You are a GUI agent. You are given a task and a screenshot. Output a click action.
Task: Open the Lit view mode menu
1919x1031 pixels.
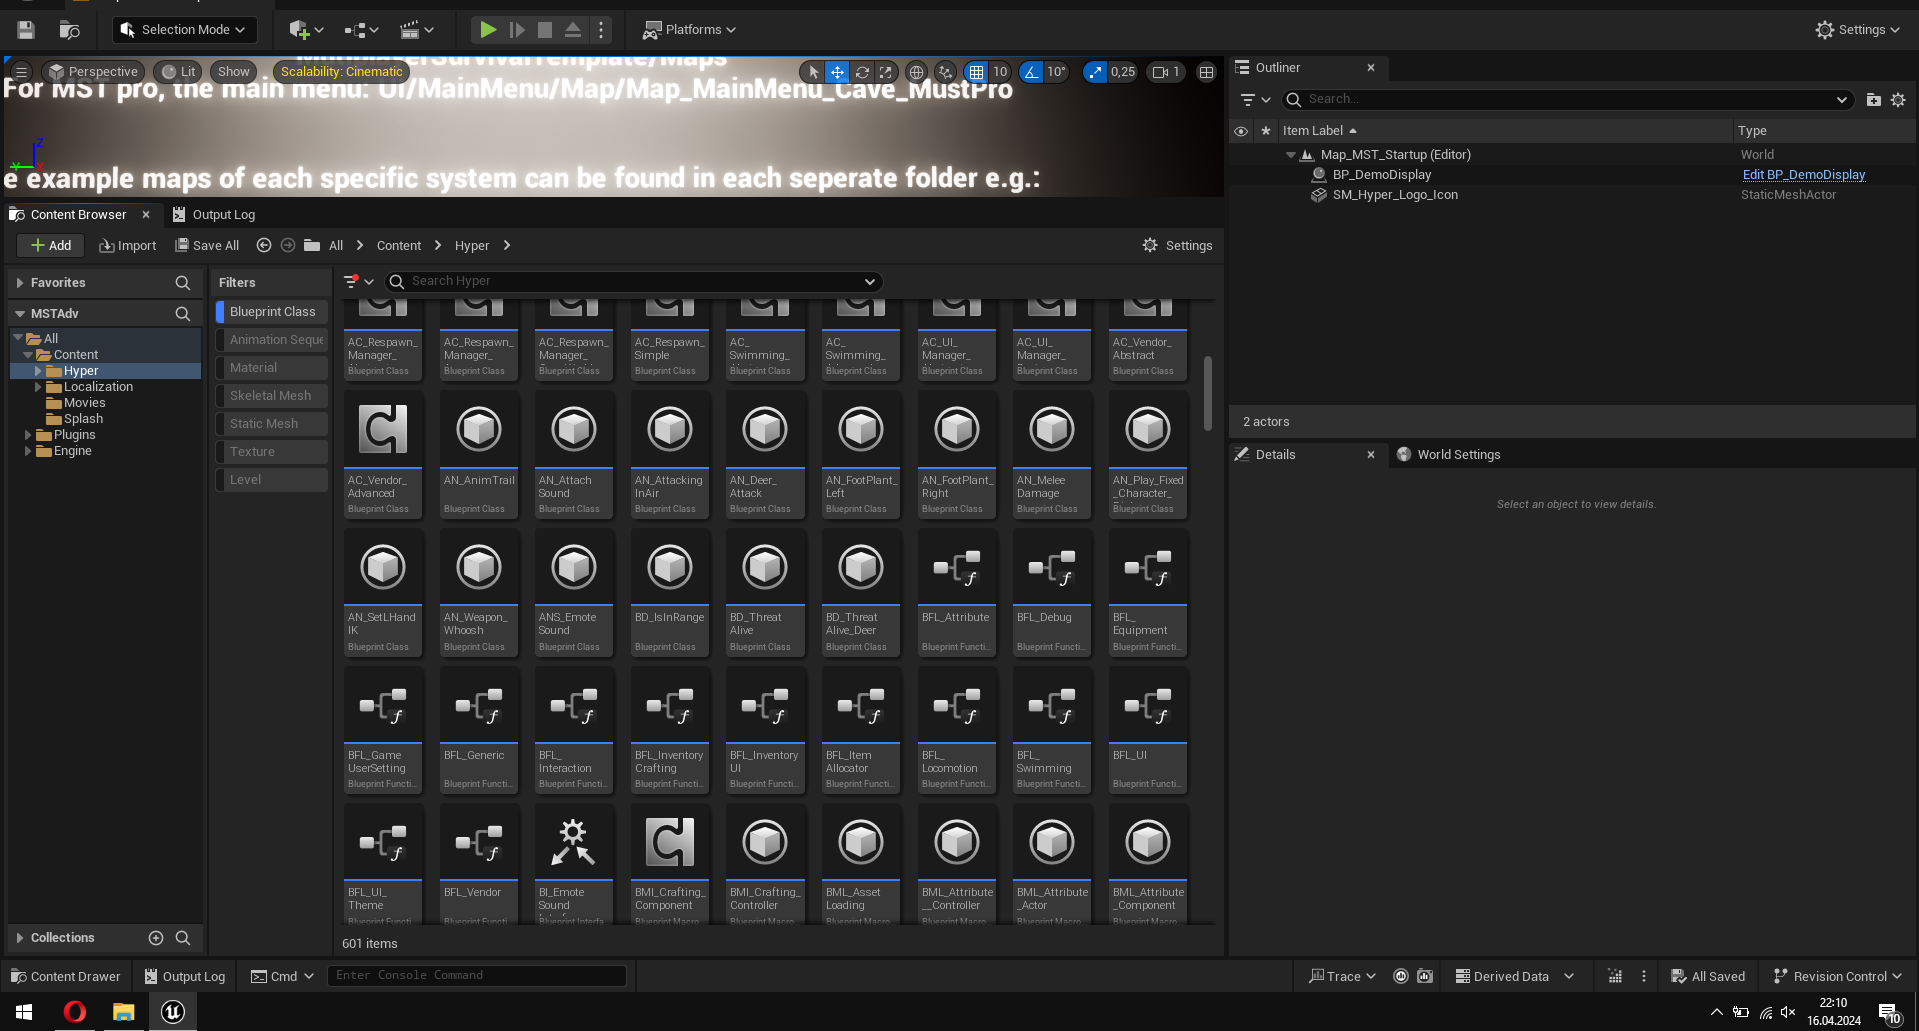[178, 72]
